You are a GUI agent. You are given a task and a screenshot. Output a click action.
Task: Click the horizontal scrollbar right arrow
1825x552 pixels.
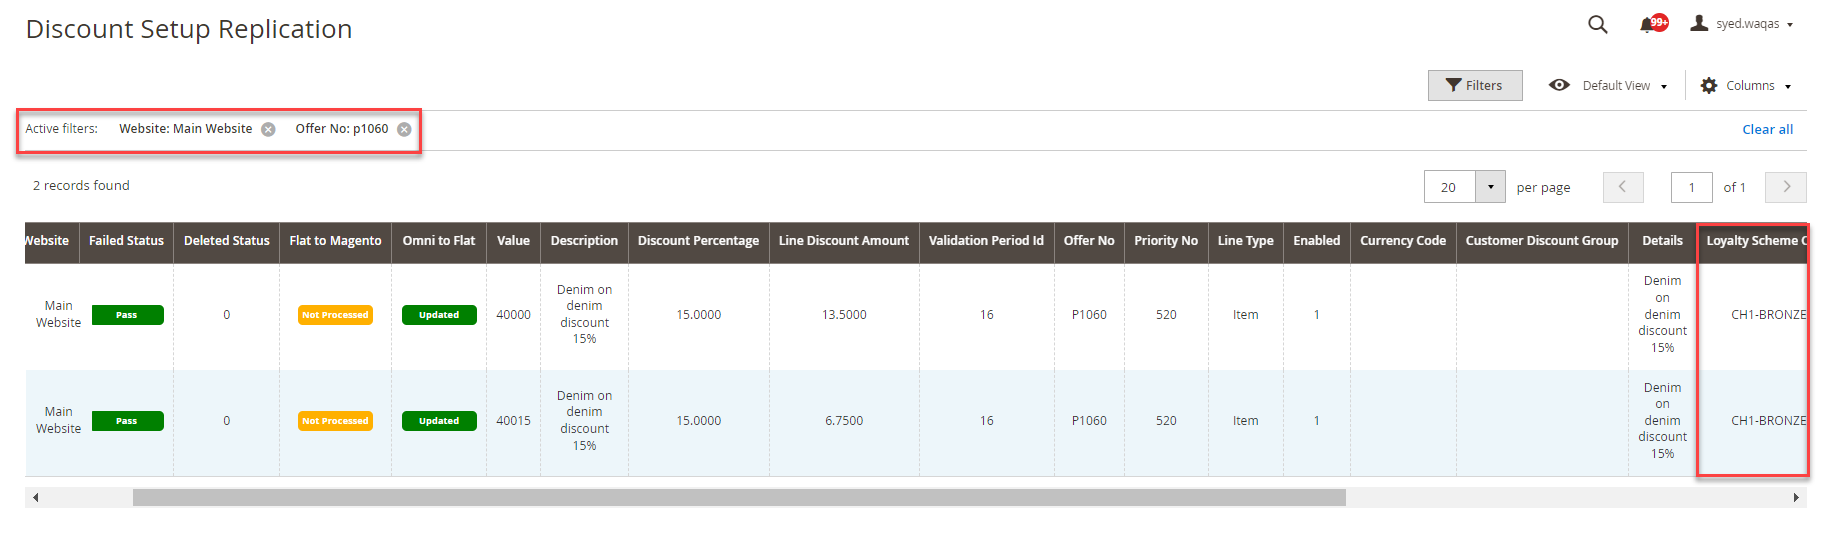pyautogui.click(x=1795, y=497)
